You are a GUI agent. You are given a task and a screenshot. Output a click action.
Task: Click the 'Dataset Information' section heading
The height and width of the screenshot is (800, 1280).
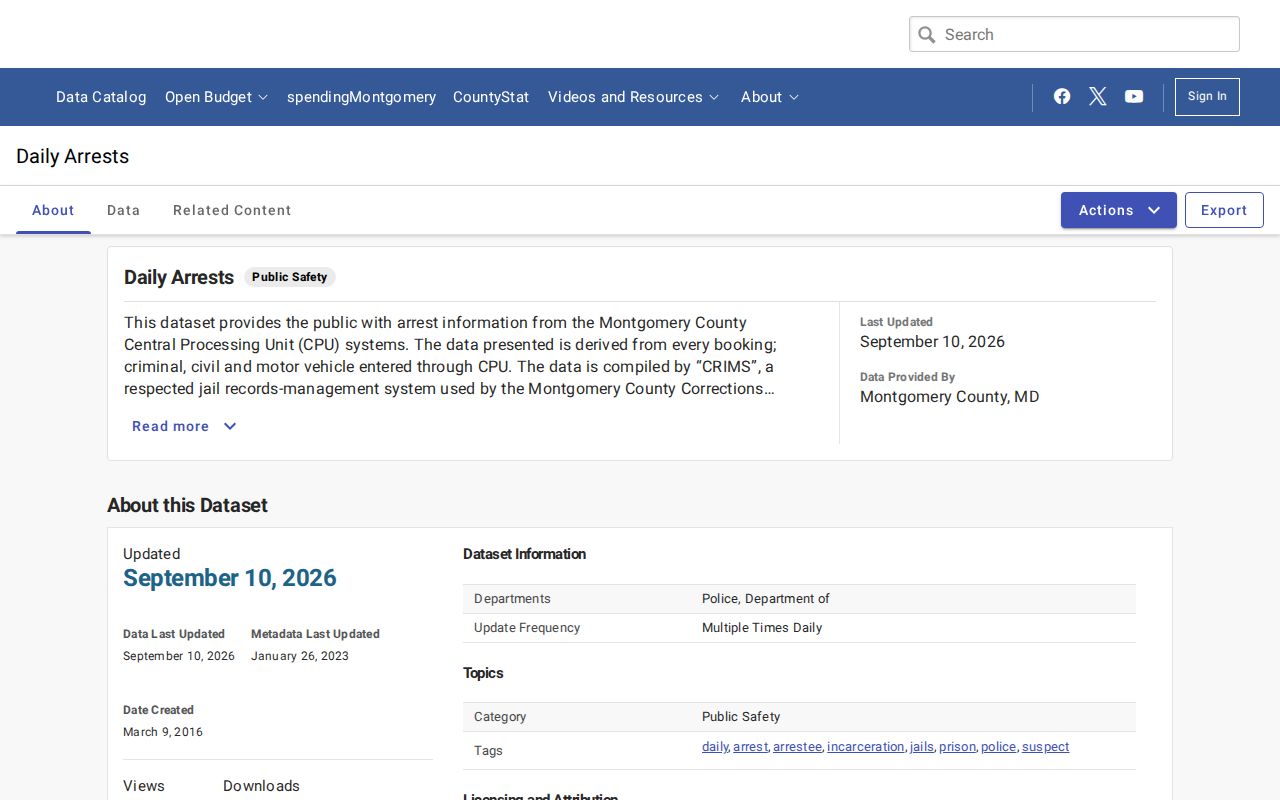click(524, 554)
